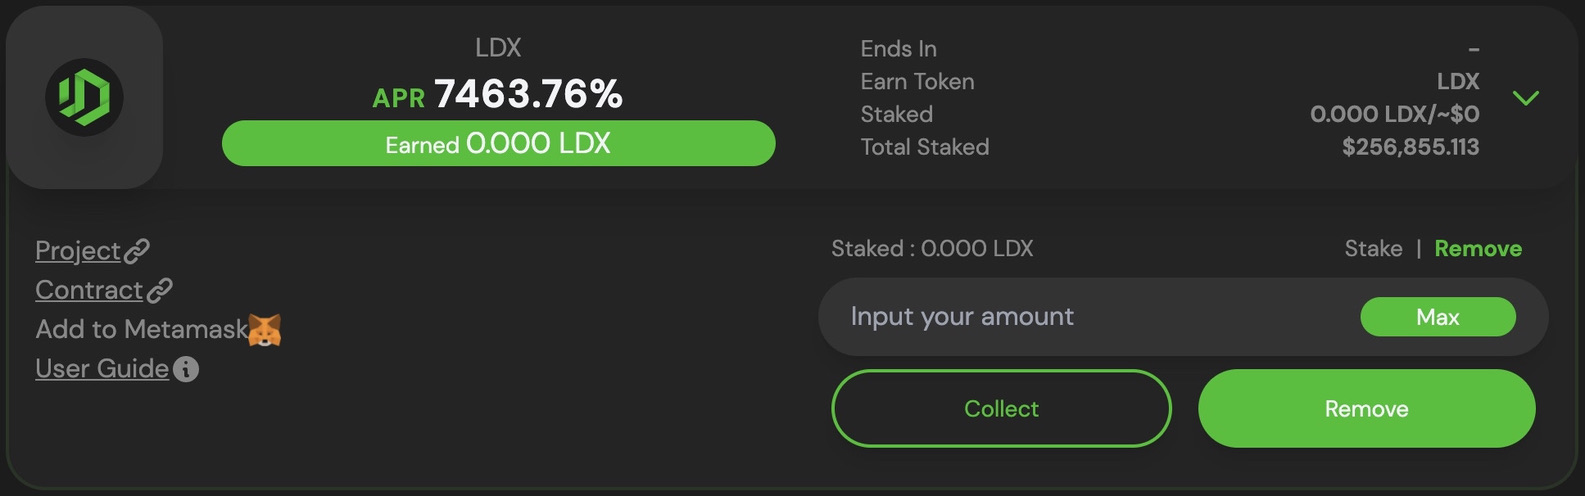
Task: Open the Project link
Action: (x=78, y=250)
